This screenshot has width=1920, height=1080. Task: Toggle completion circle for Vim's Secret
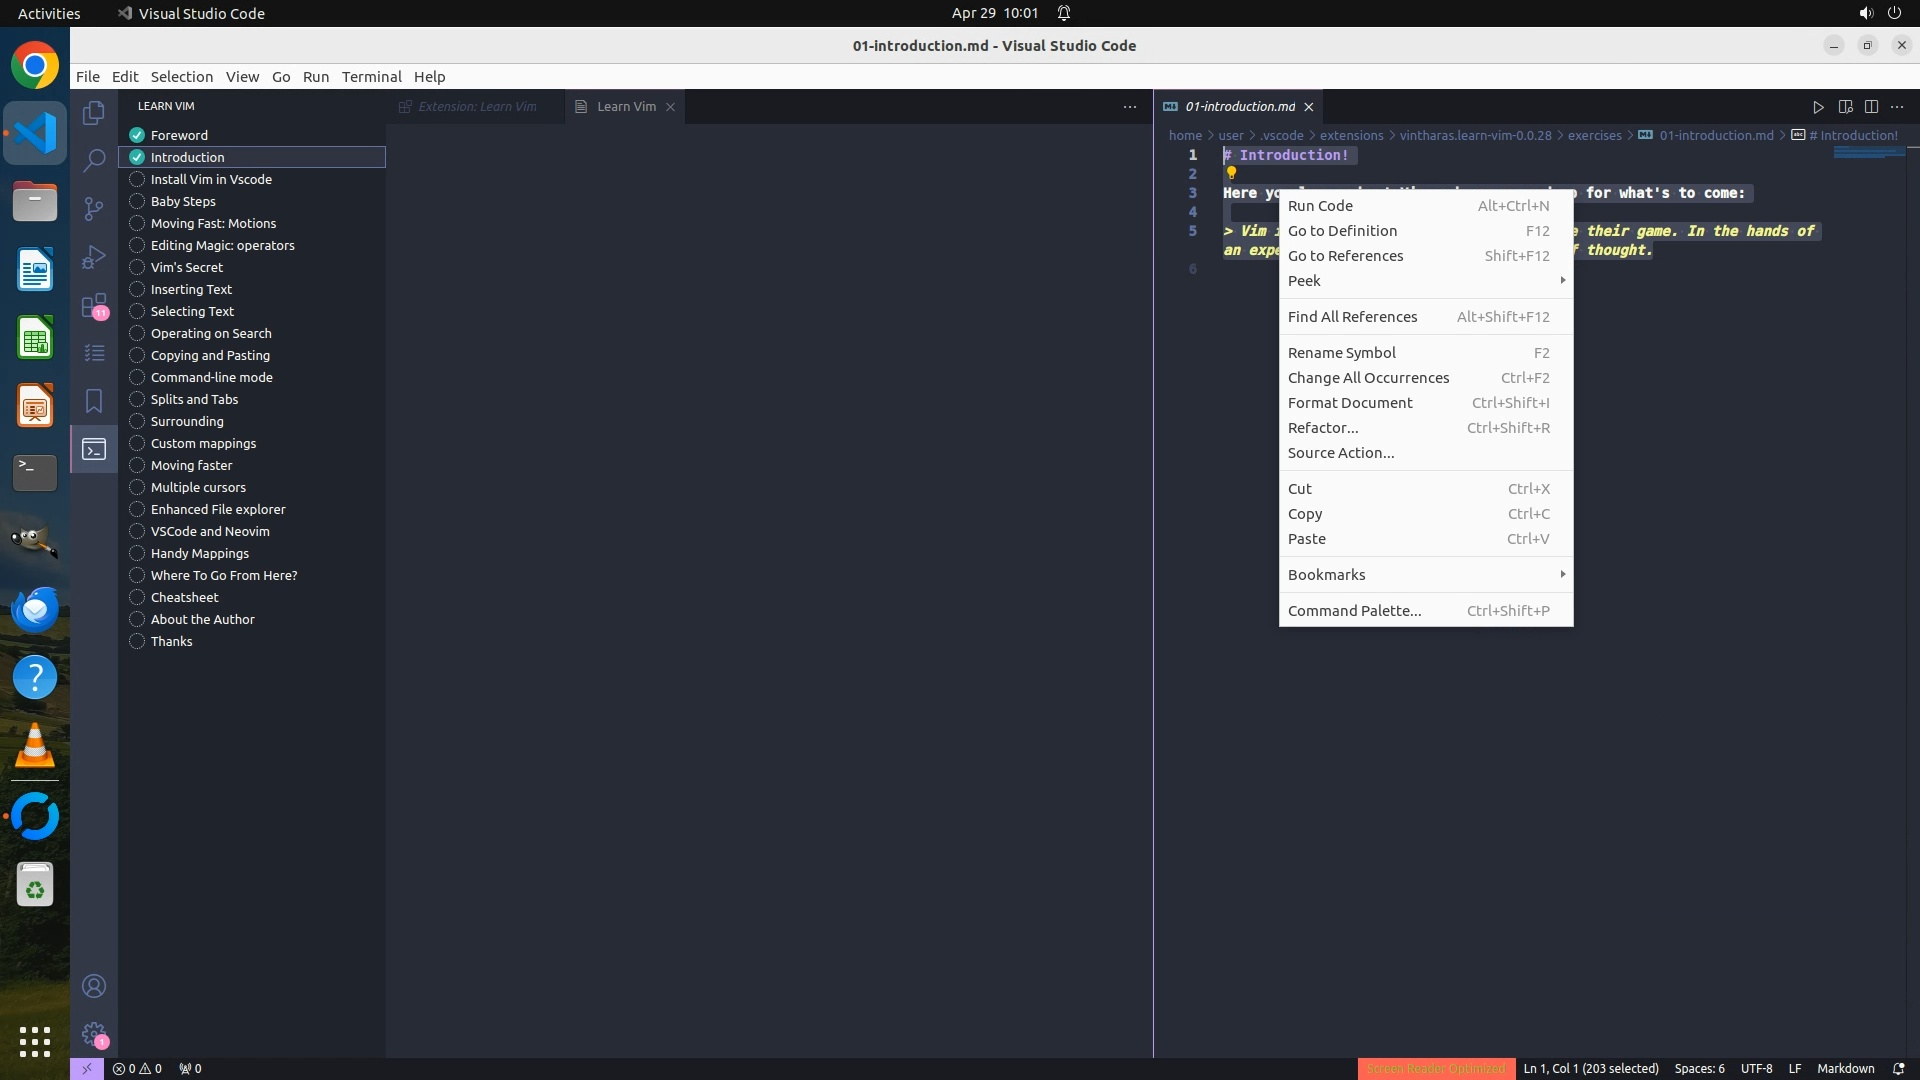[137, 267]
